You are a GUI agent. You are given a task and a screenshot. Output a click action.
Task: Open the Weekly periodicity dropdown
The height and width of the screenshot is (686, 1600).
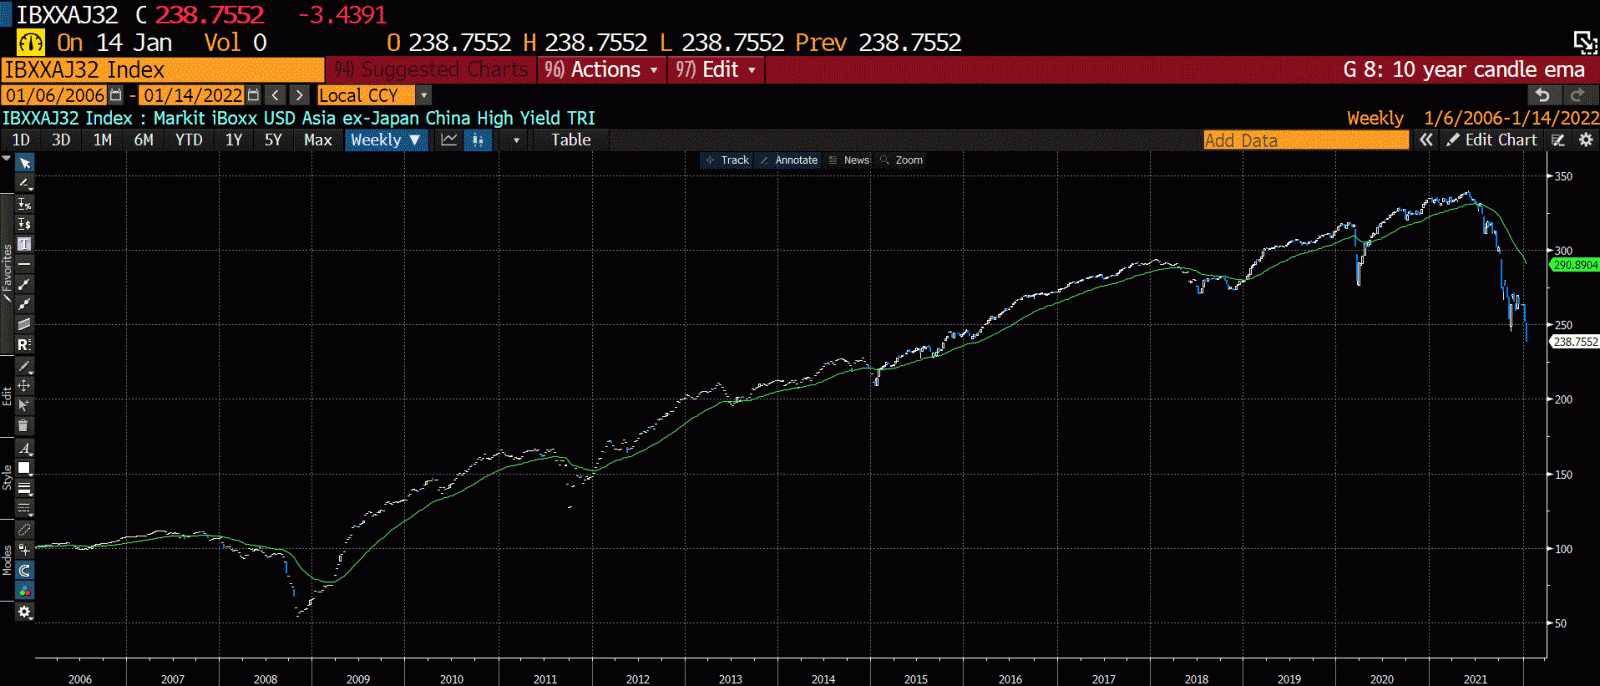click(x=386, y=140)
